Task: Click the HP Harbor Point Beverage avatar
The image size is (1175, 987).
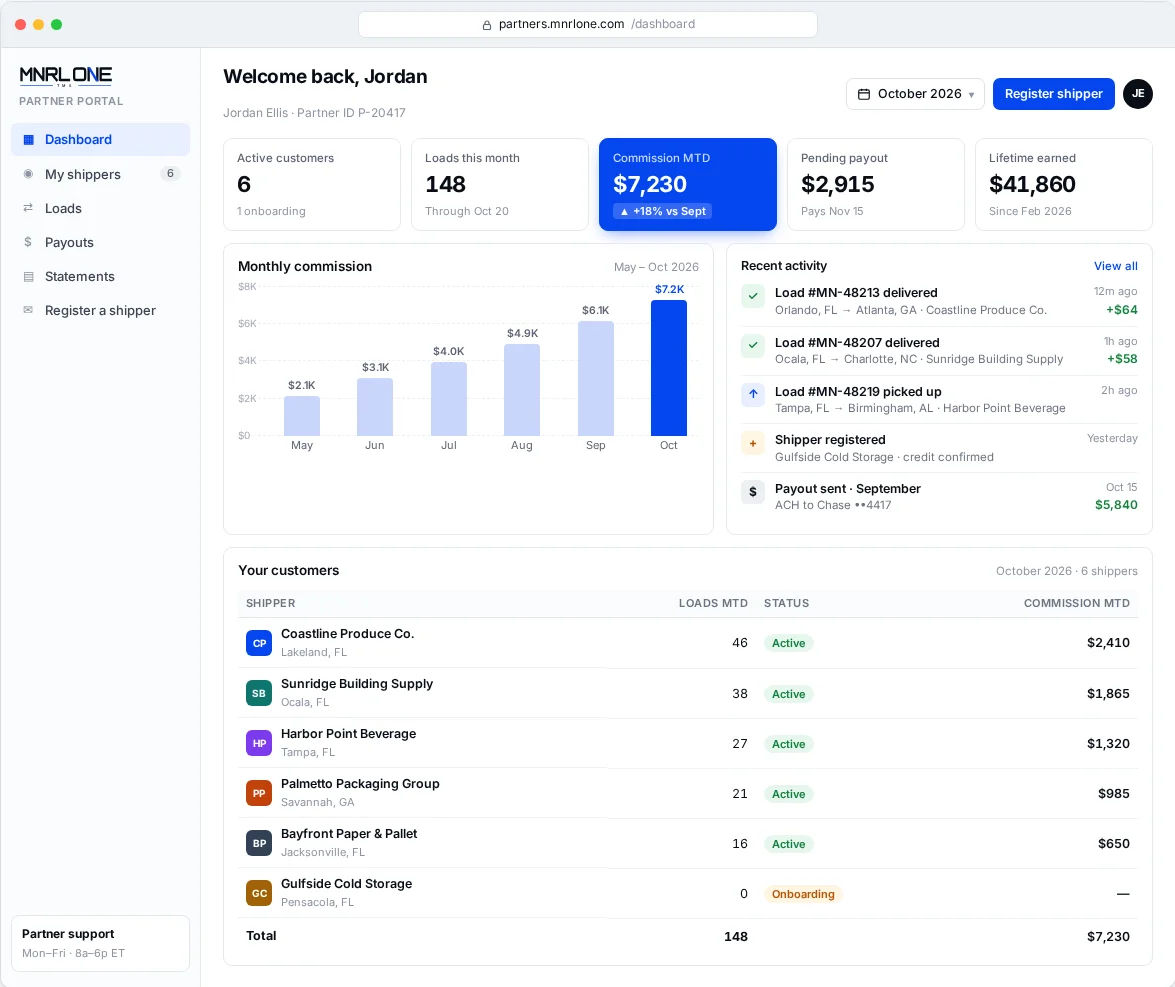Action: [x=259, y=743]
